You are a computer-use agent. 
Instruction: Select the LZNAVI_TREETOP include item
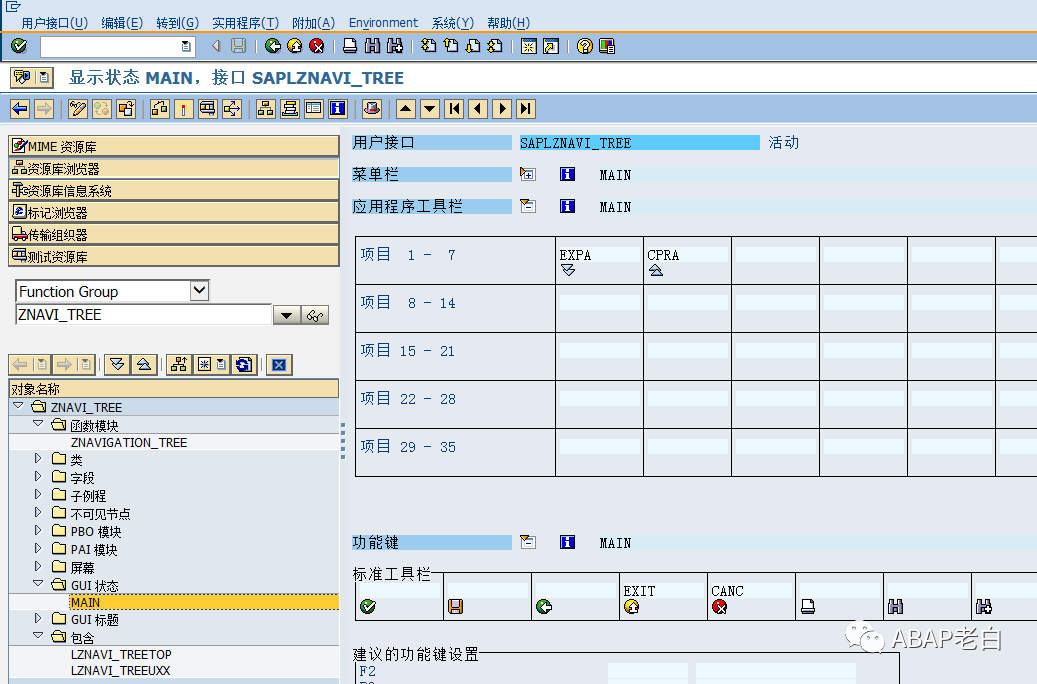(121, 654)
